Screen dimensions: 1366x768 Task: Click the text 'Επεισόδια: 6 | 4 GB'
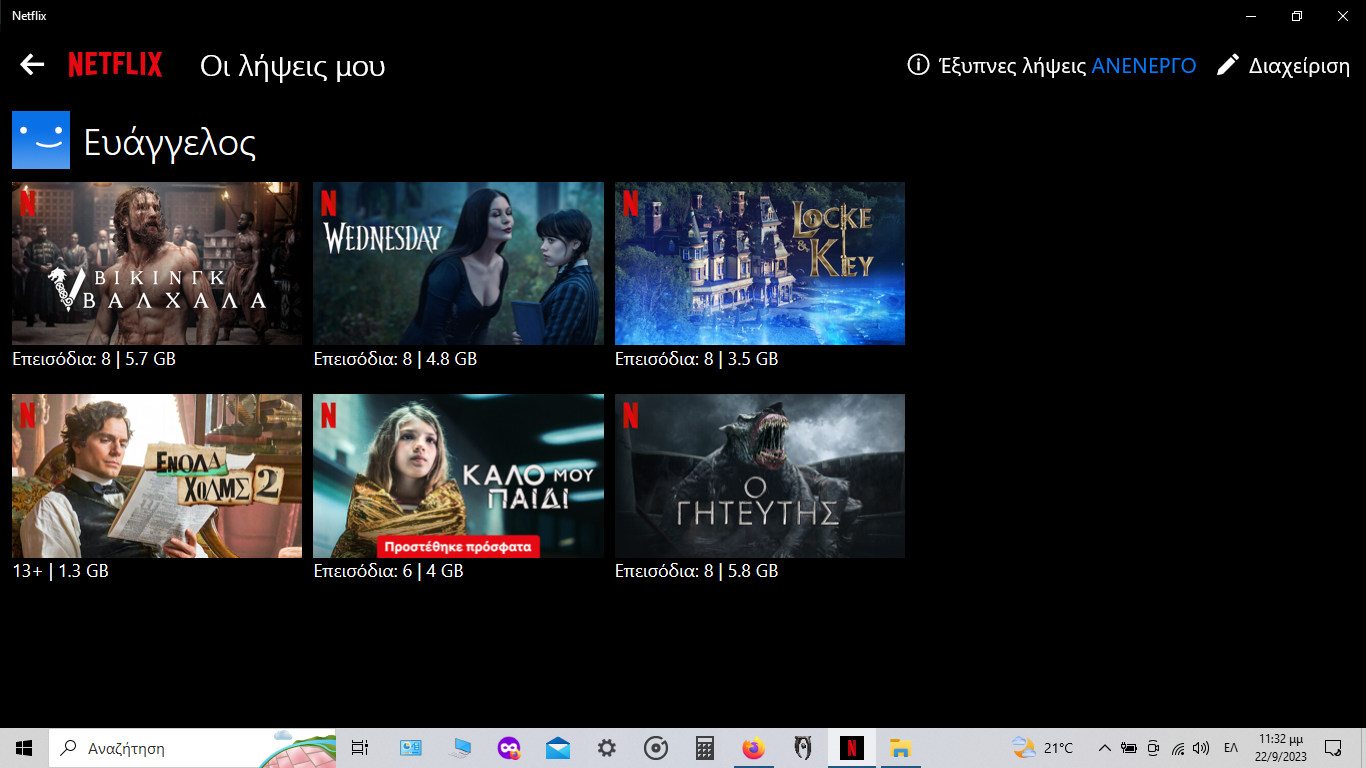click(x=388, y=571)
